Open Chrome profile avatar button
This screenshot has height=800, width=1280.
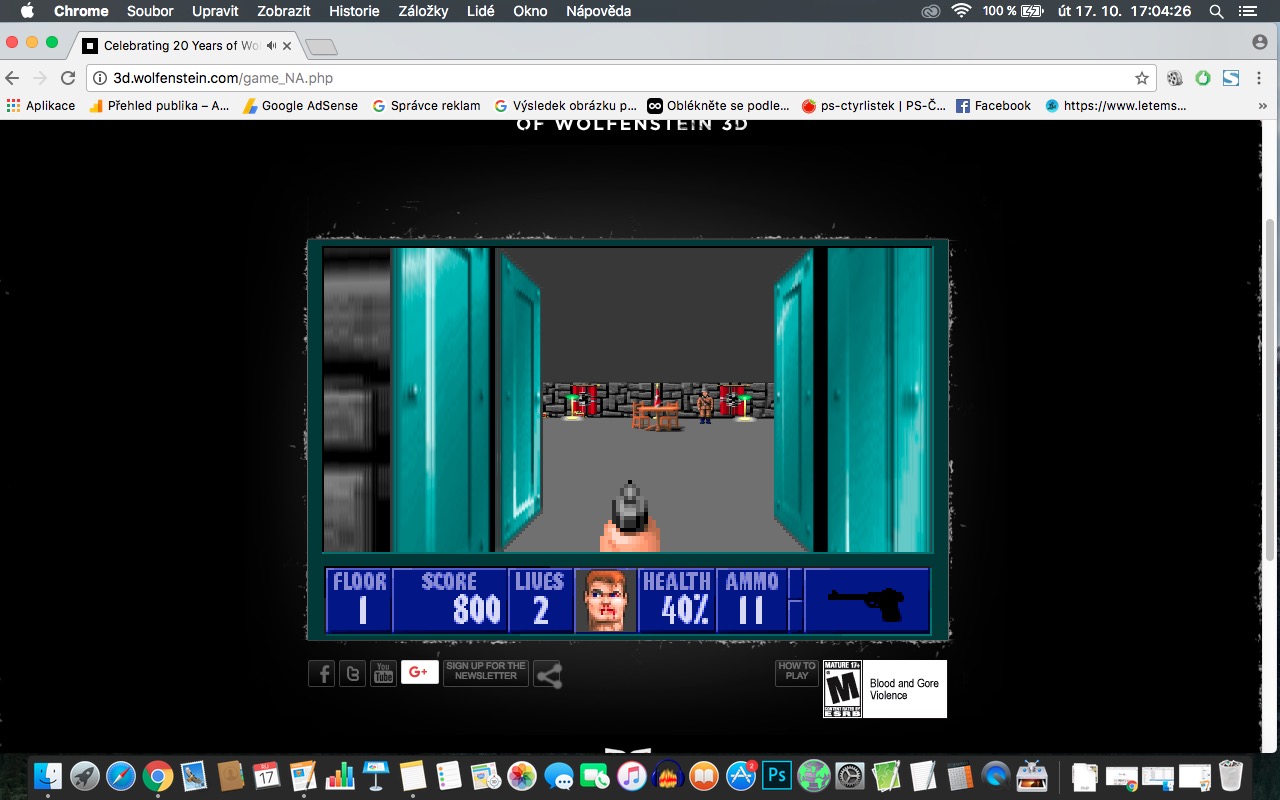1260,42
